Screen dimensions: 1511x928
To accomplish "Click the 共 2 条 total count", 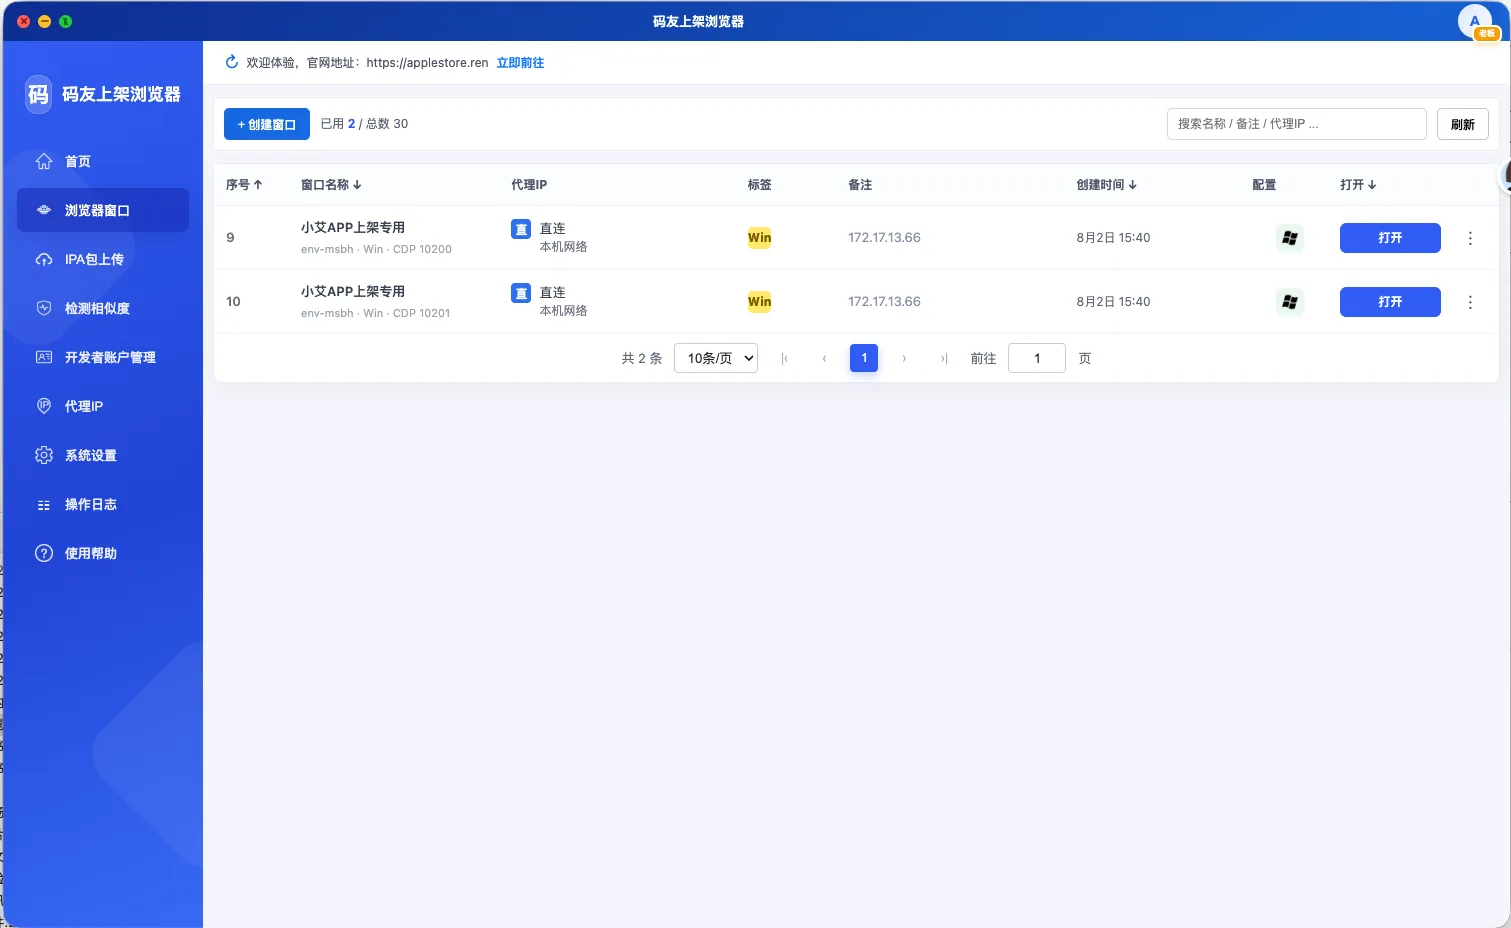I will [642, 358].
